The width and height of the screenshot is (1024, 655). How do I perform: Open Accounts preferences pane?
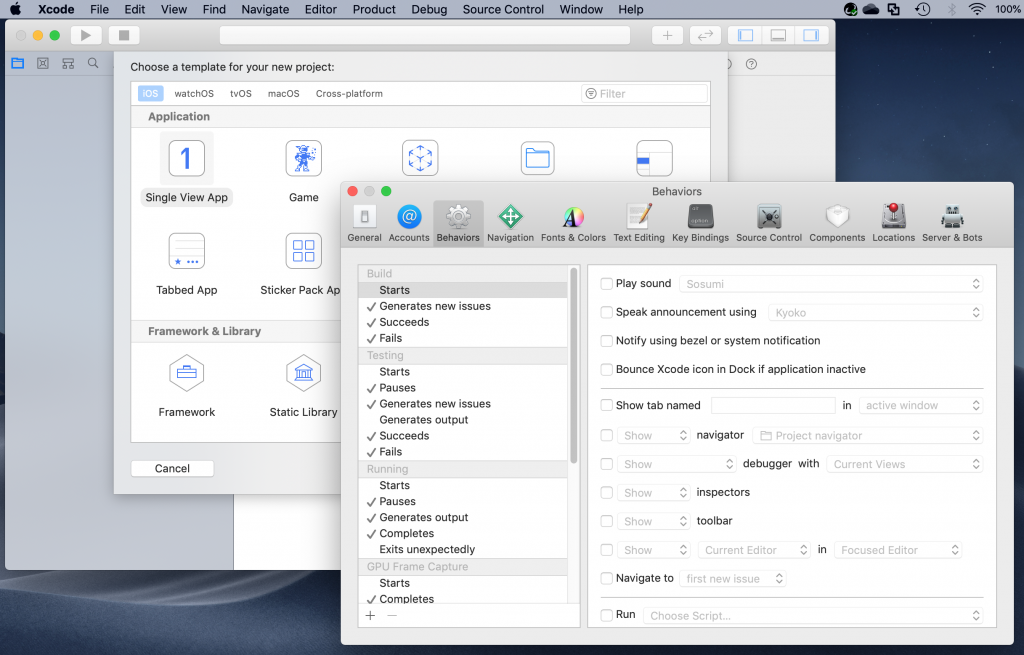pyautogui.click(x=409, y=223)
